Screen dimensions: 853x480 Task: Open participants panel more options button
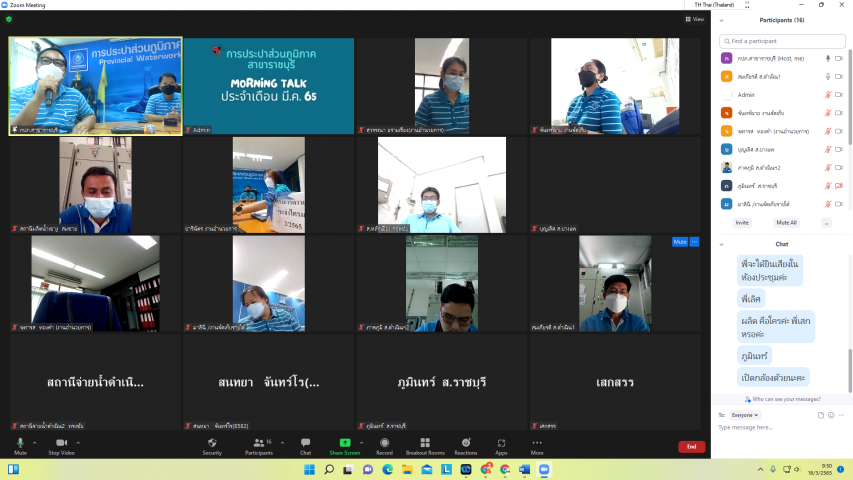click(826, 223)
